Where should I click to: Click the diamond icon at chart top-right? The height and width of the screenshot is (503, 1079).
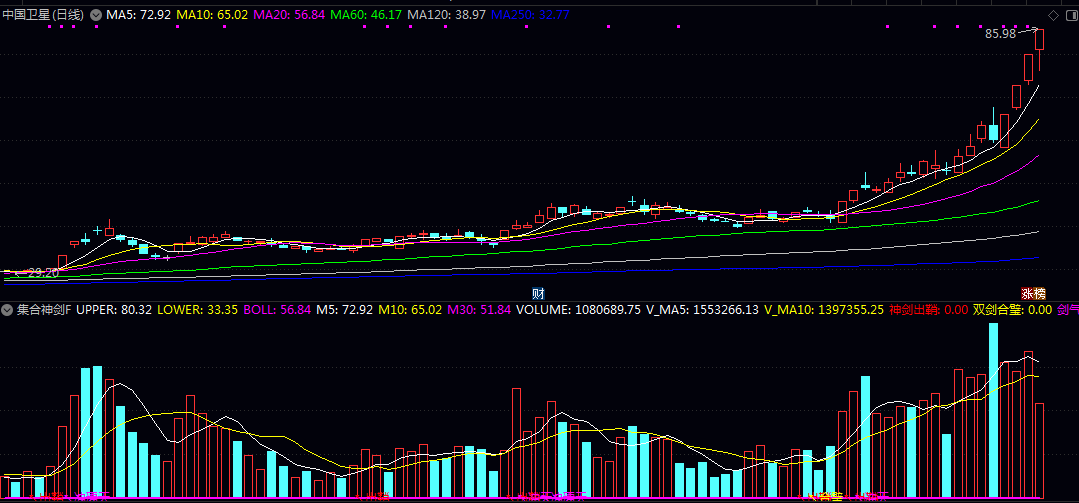pyautogui.click(x=1053, y=15)
